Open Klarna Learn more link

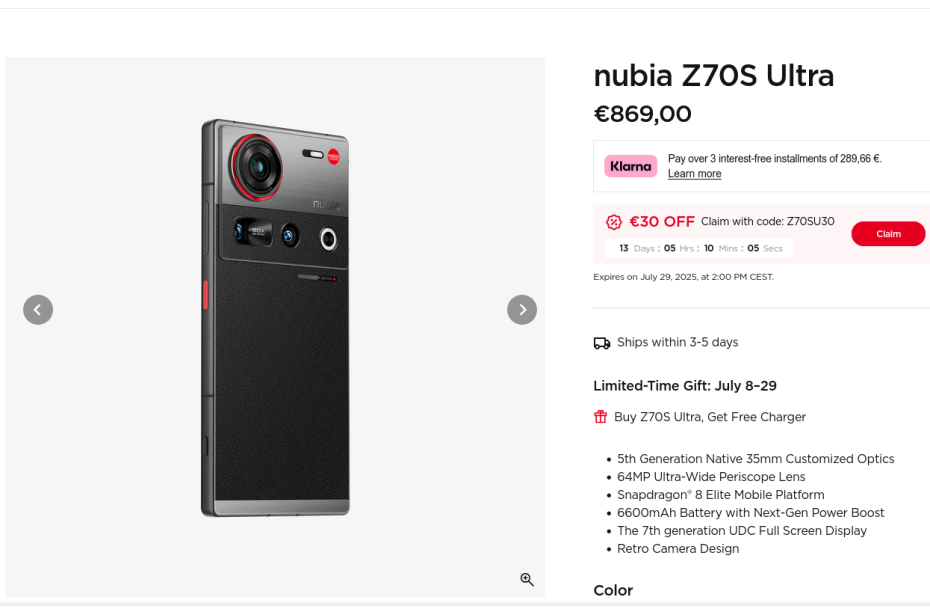(x=694, y=174)
